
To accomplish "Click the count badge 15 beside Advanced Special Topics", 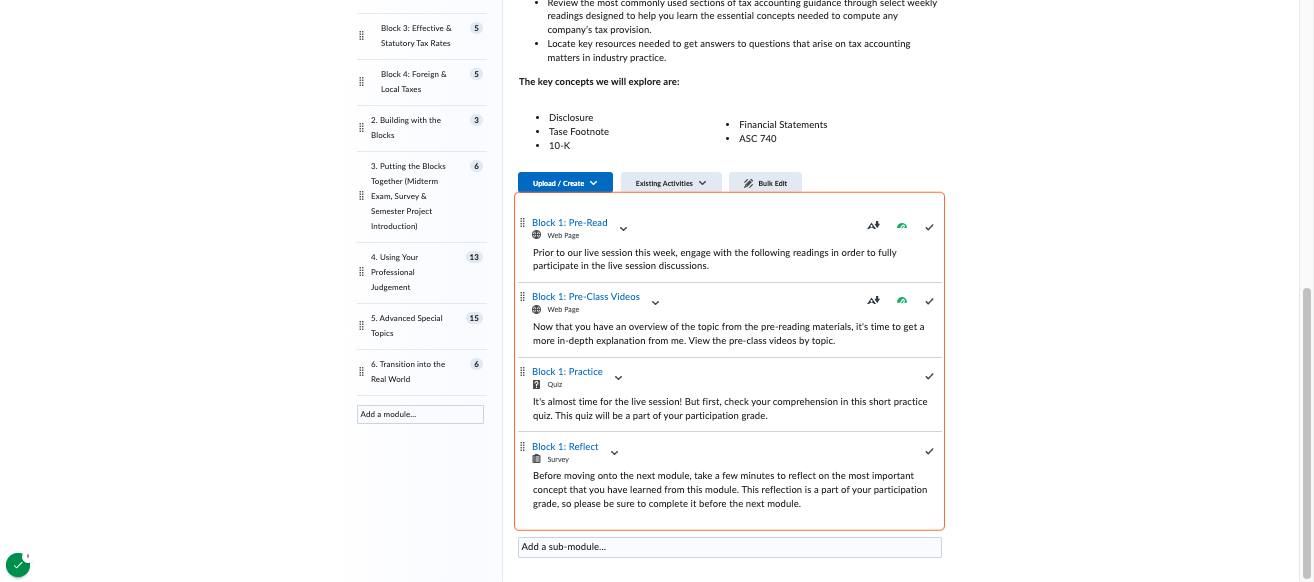I will click(475, 318).
